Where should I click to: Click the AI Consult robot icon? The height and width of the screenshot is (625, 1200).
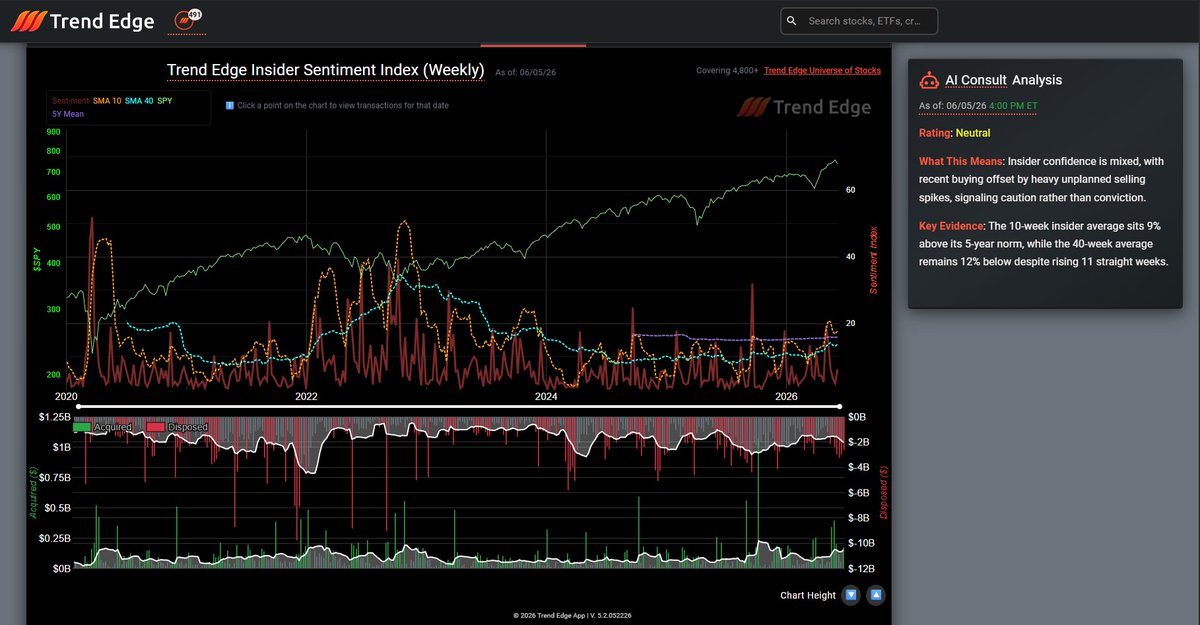pos(928,80)
